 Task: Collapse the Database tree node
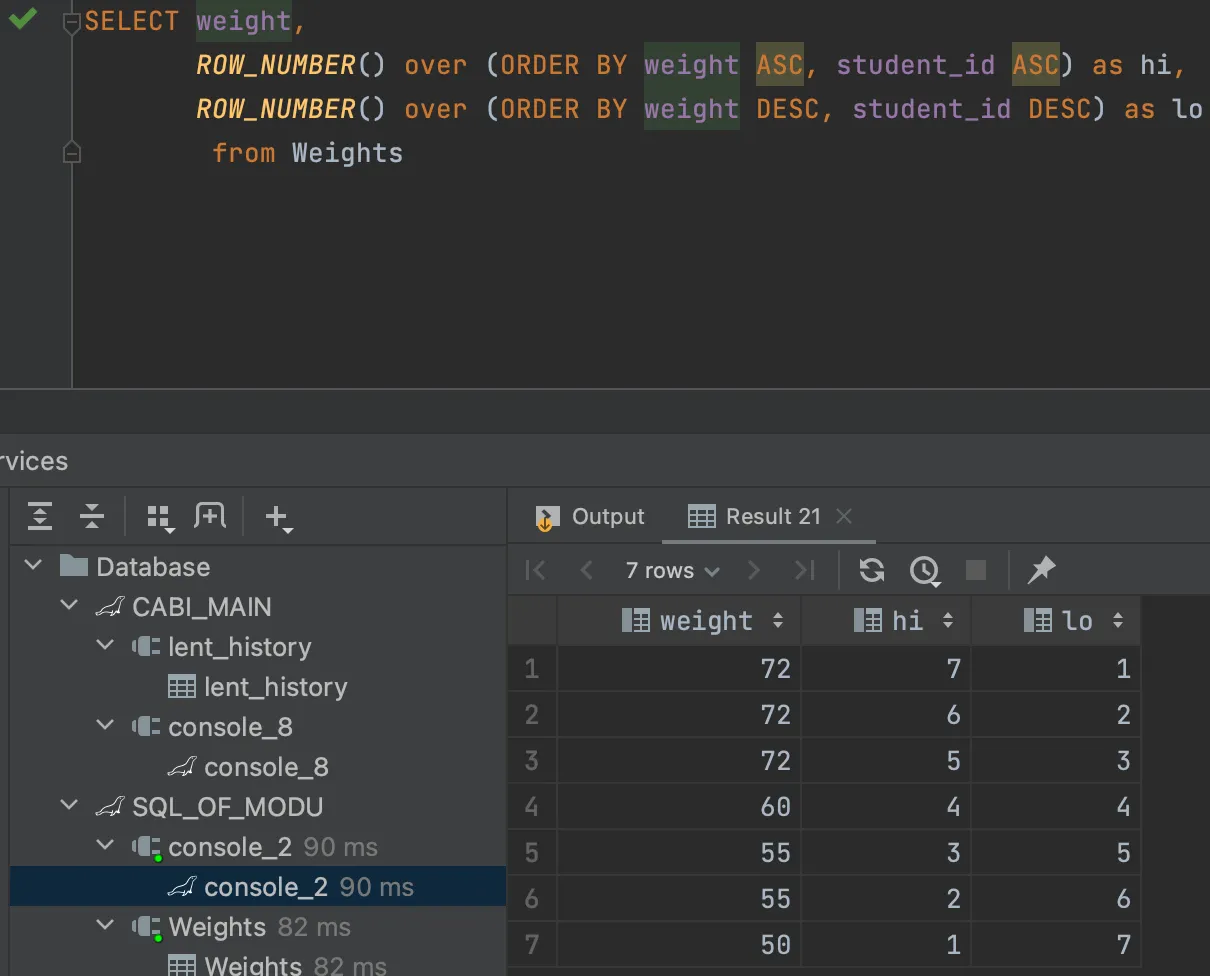33,566
